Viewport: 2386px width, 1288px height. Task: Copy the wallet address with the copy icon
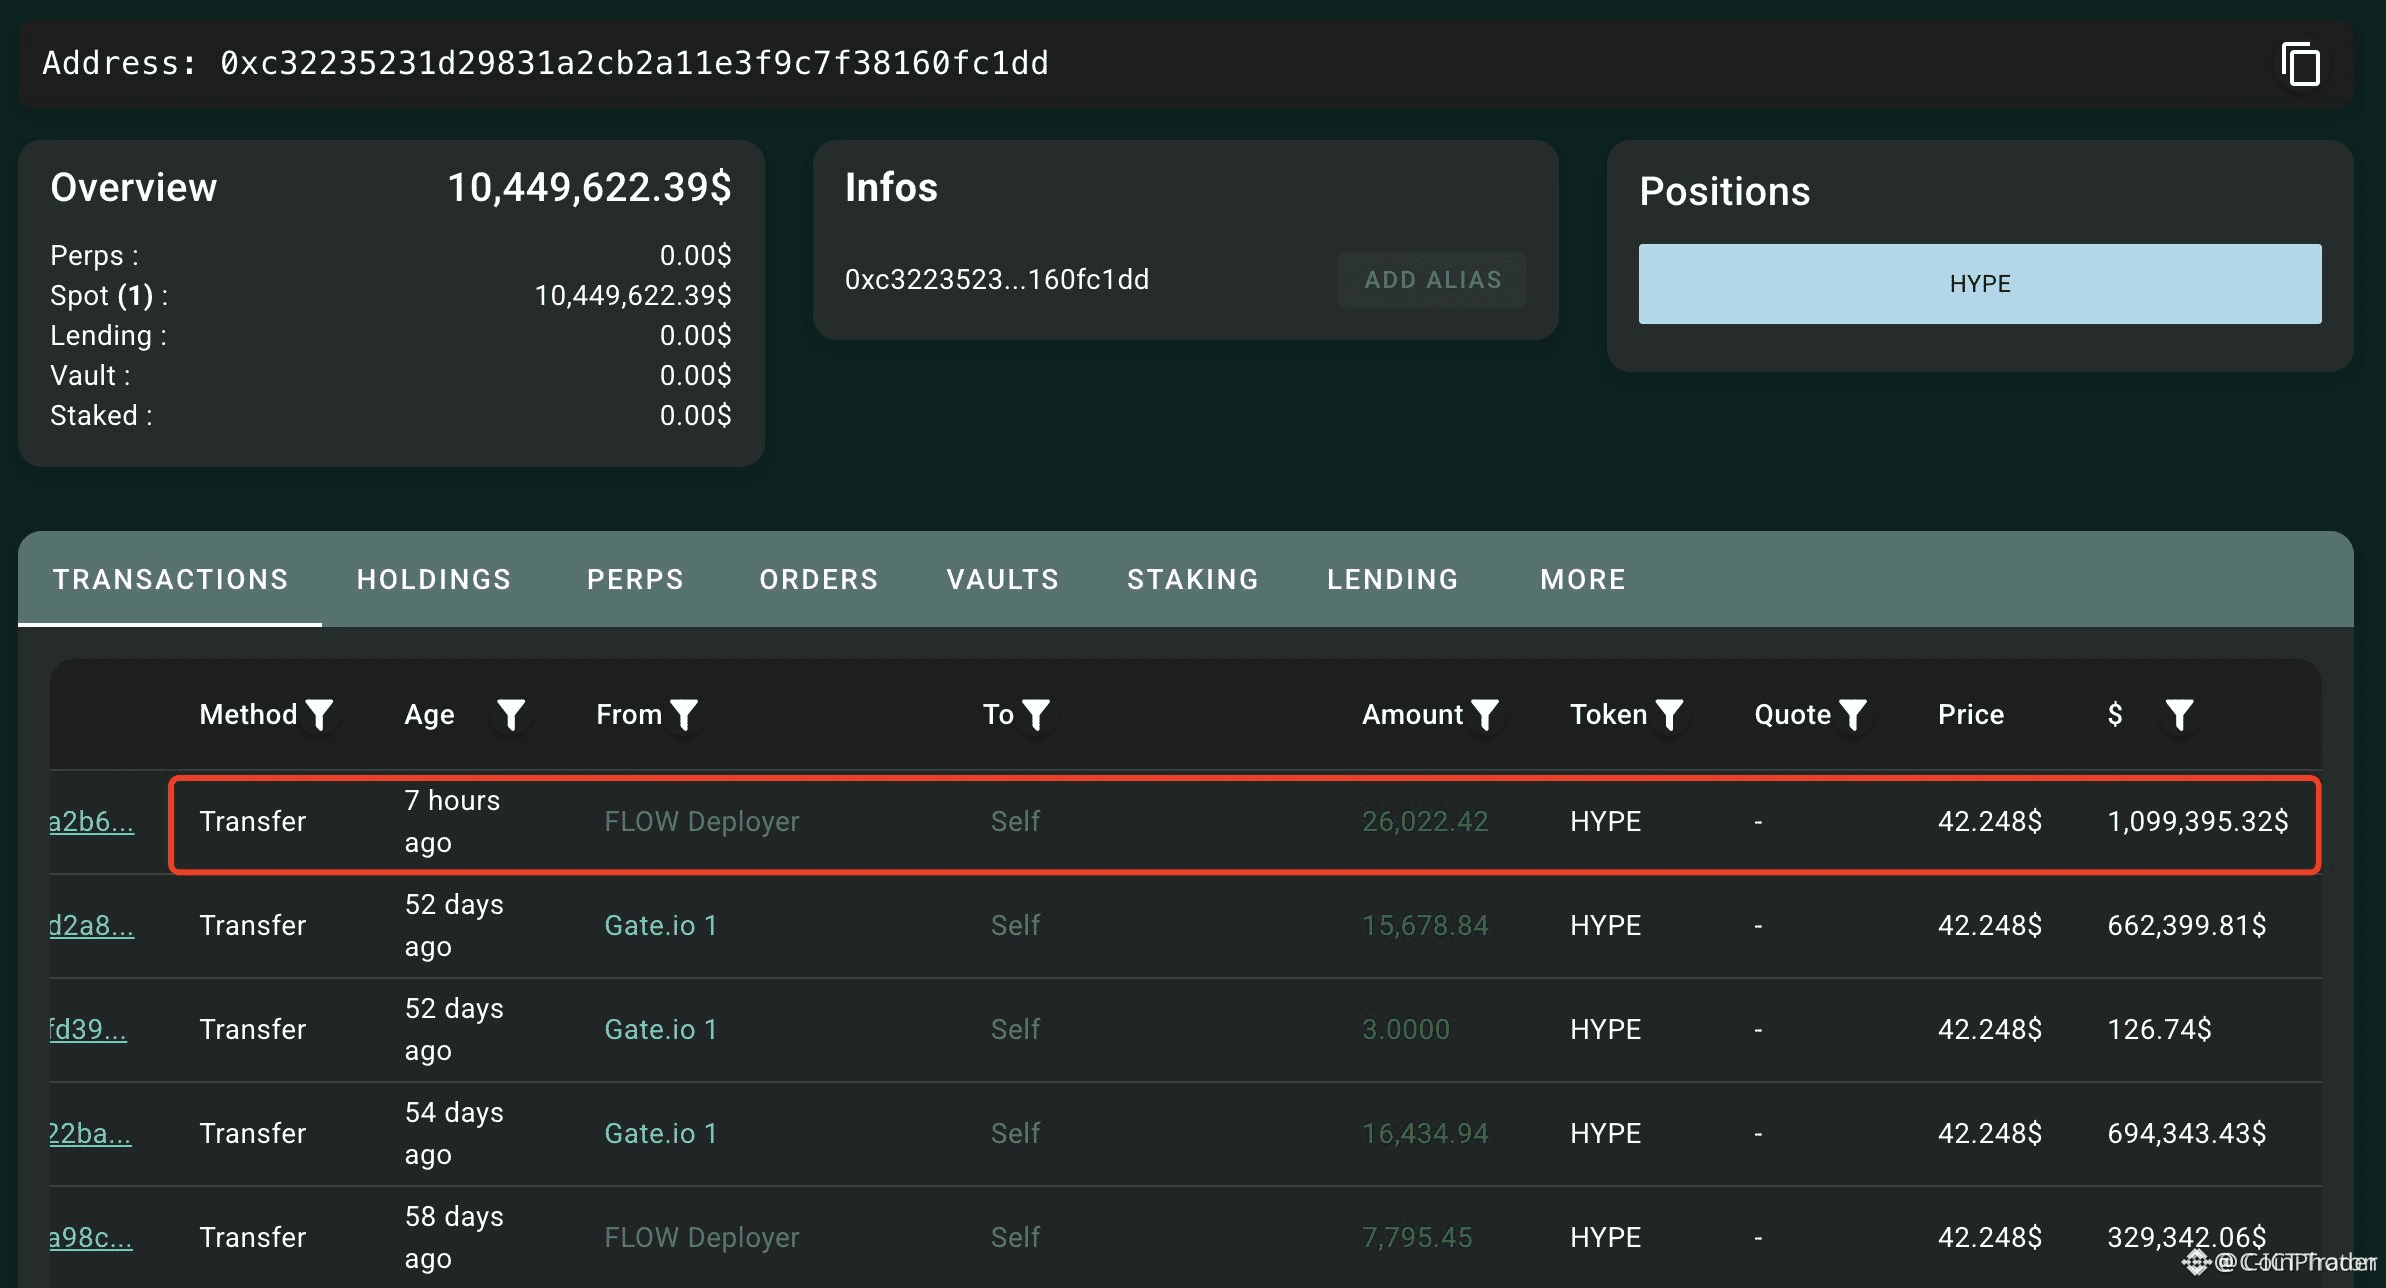point(2301,65)
